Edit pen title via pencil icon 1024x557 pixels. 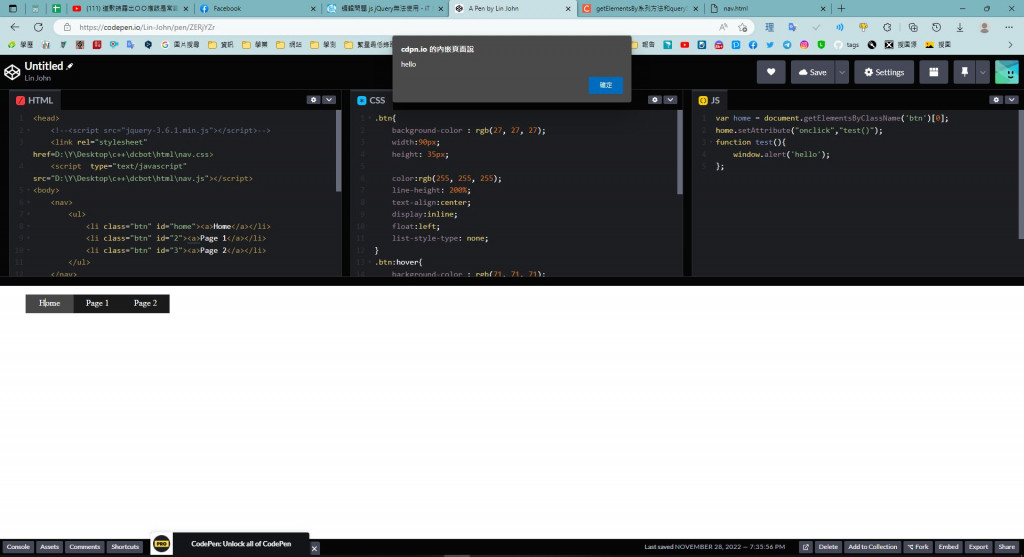pyautogui.click(x=70, y=66)
